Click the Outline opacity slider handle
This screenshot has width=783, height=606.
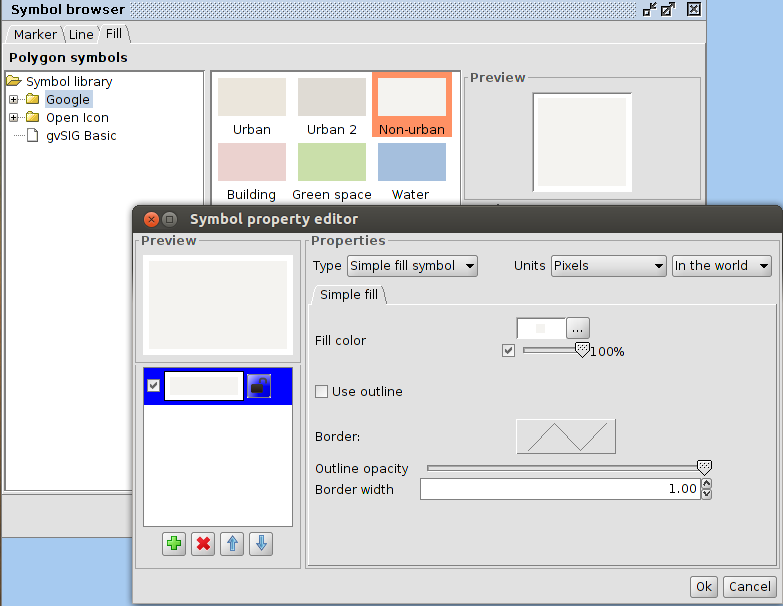pos(704,468)
